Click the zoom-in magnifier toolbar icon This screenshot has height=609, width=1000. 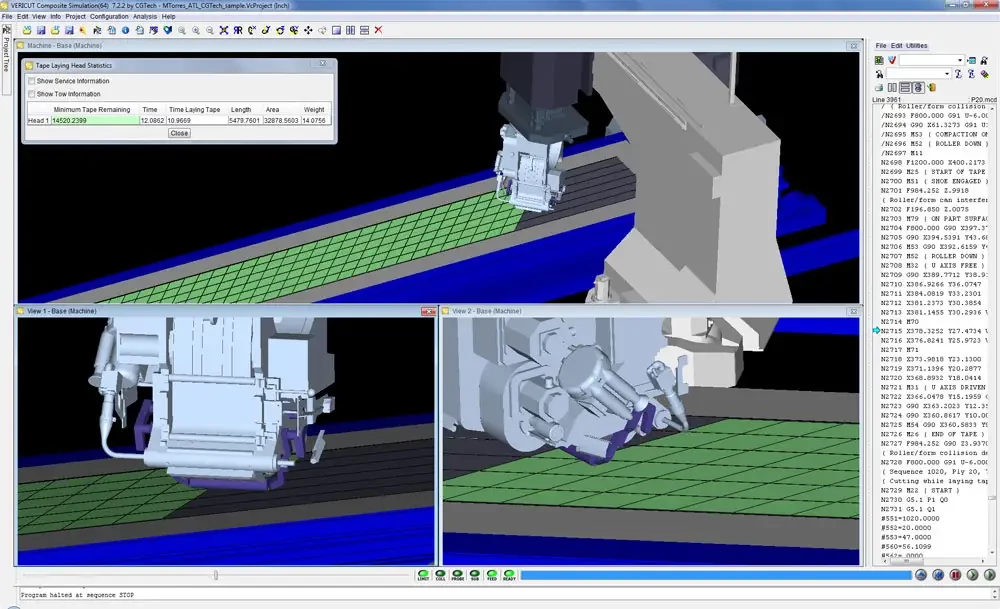[x=196, y=30]
